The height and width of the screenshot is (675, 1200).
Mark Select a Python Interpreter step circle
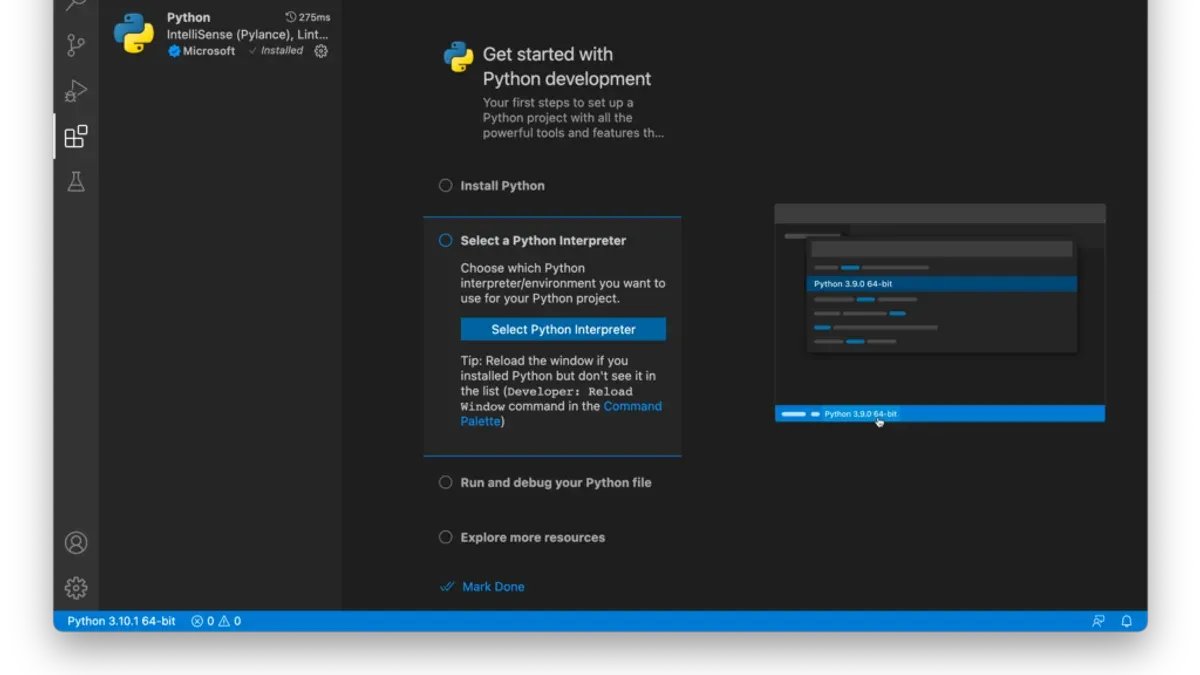[446, 240]
